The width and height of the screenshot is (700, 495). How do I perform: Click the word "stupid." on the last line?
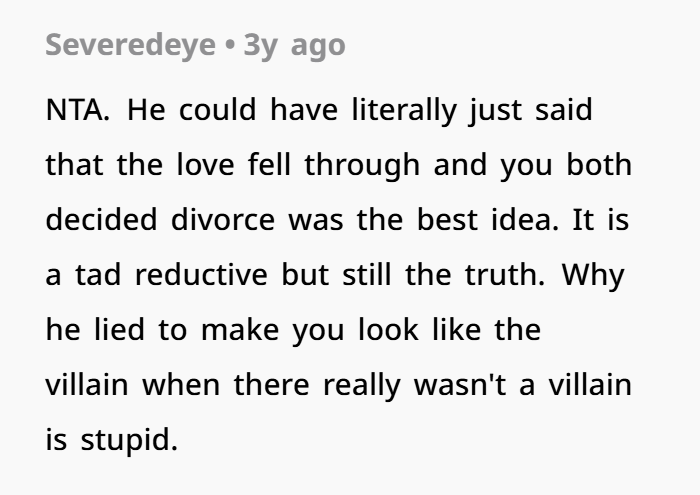pos(129,440)
